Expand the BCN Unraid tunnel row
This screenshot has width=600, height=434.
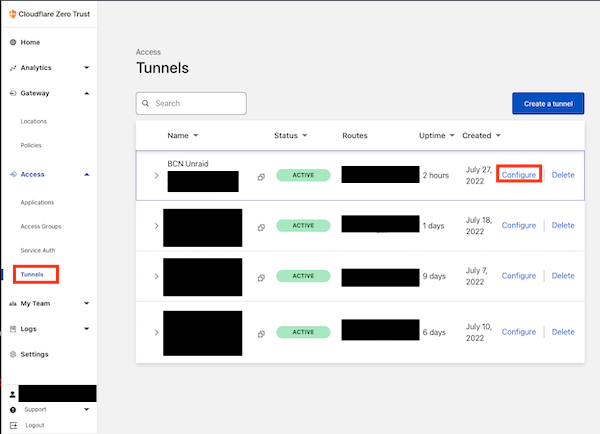click(156, 176)
